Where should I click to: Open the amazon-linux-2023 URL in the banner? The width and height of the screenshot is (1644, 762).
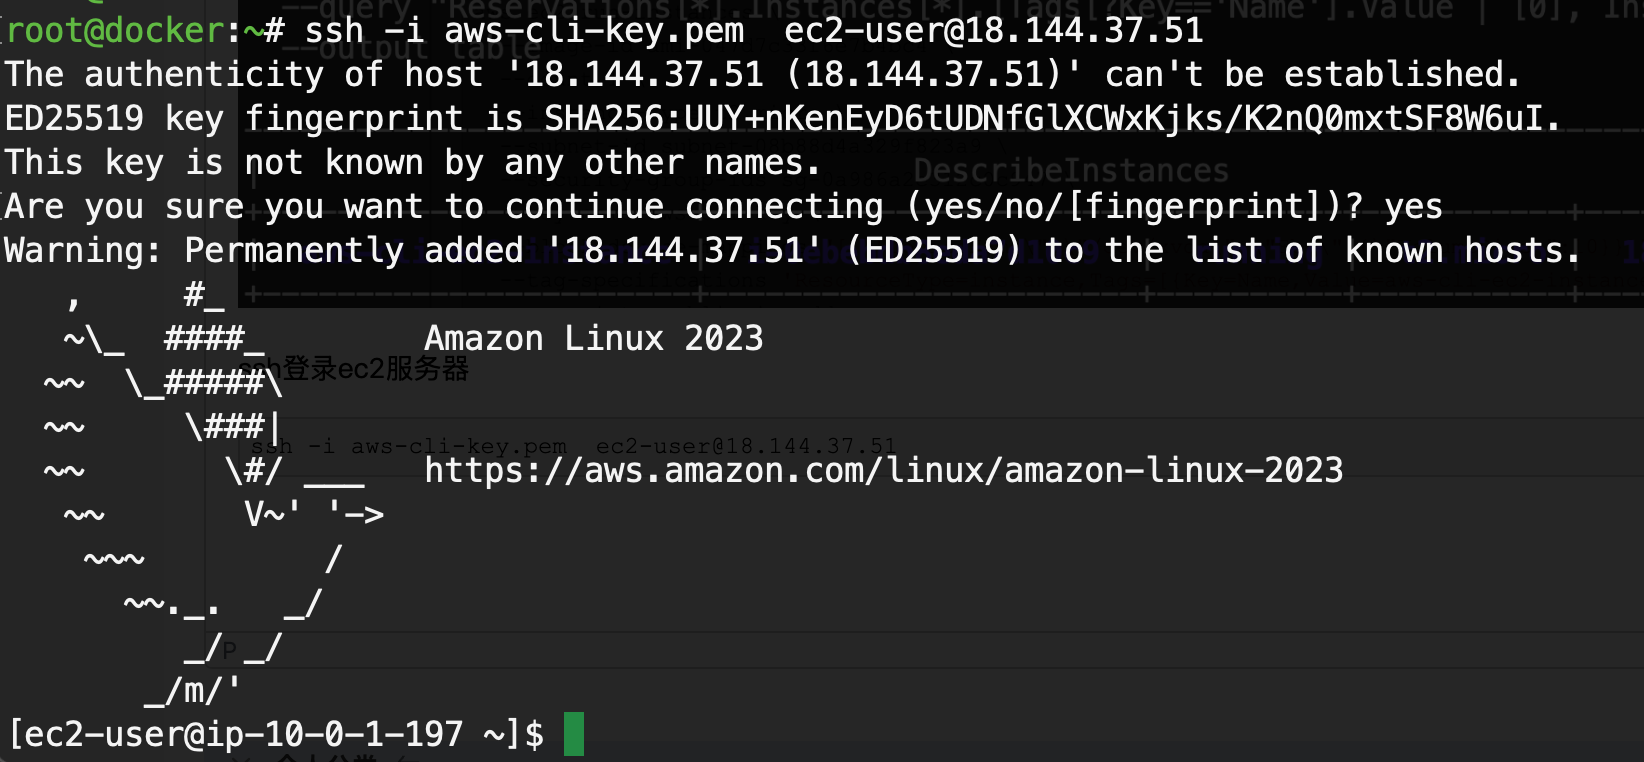(x=883, y=470)
